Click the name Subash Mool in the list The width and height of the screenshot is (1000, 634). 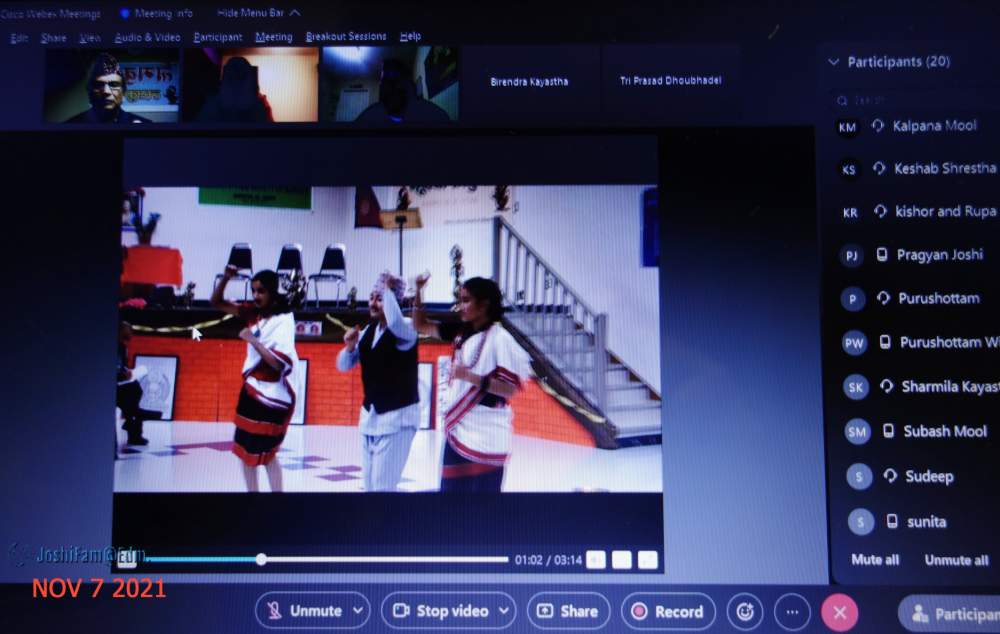pos(945,431)
